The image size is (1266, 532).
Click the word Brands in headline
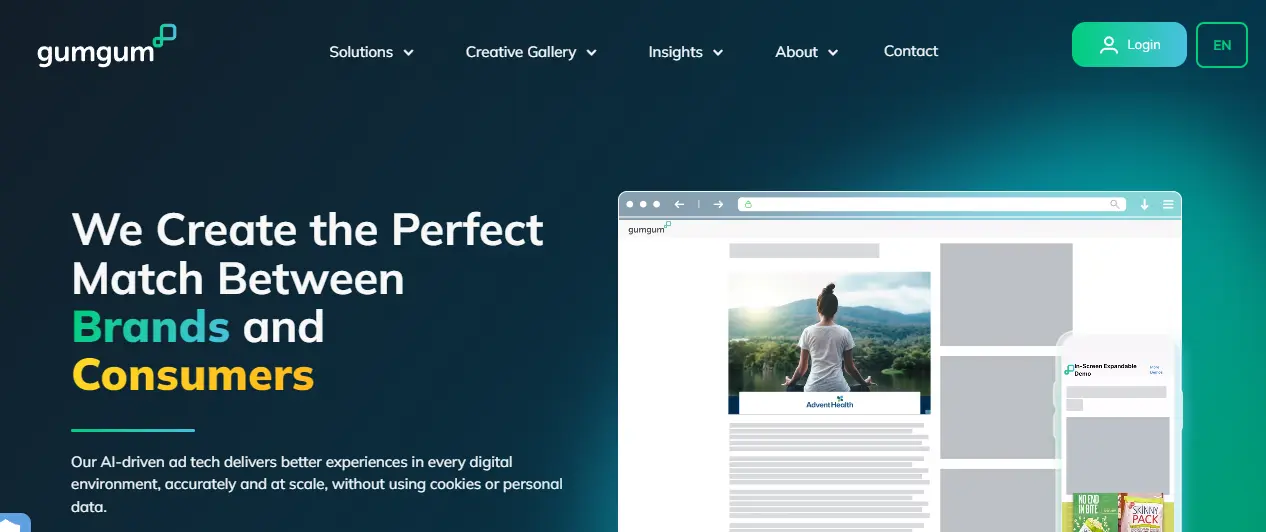pos(150,327)
